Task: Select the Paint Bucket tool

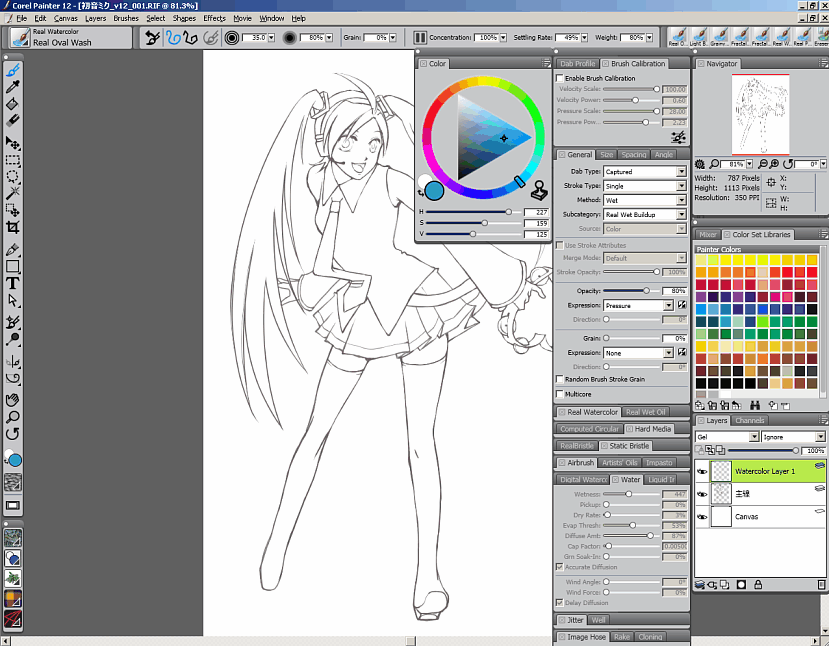Action: [x=13, y=104]
